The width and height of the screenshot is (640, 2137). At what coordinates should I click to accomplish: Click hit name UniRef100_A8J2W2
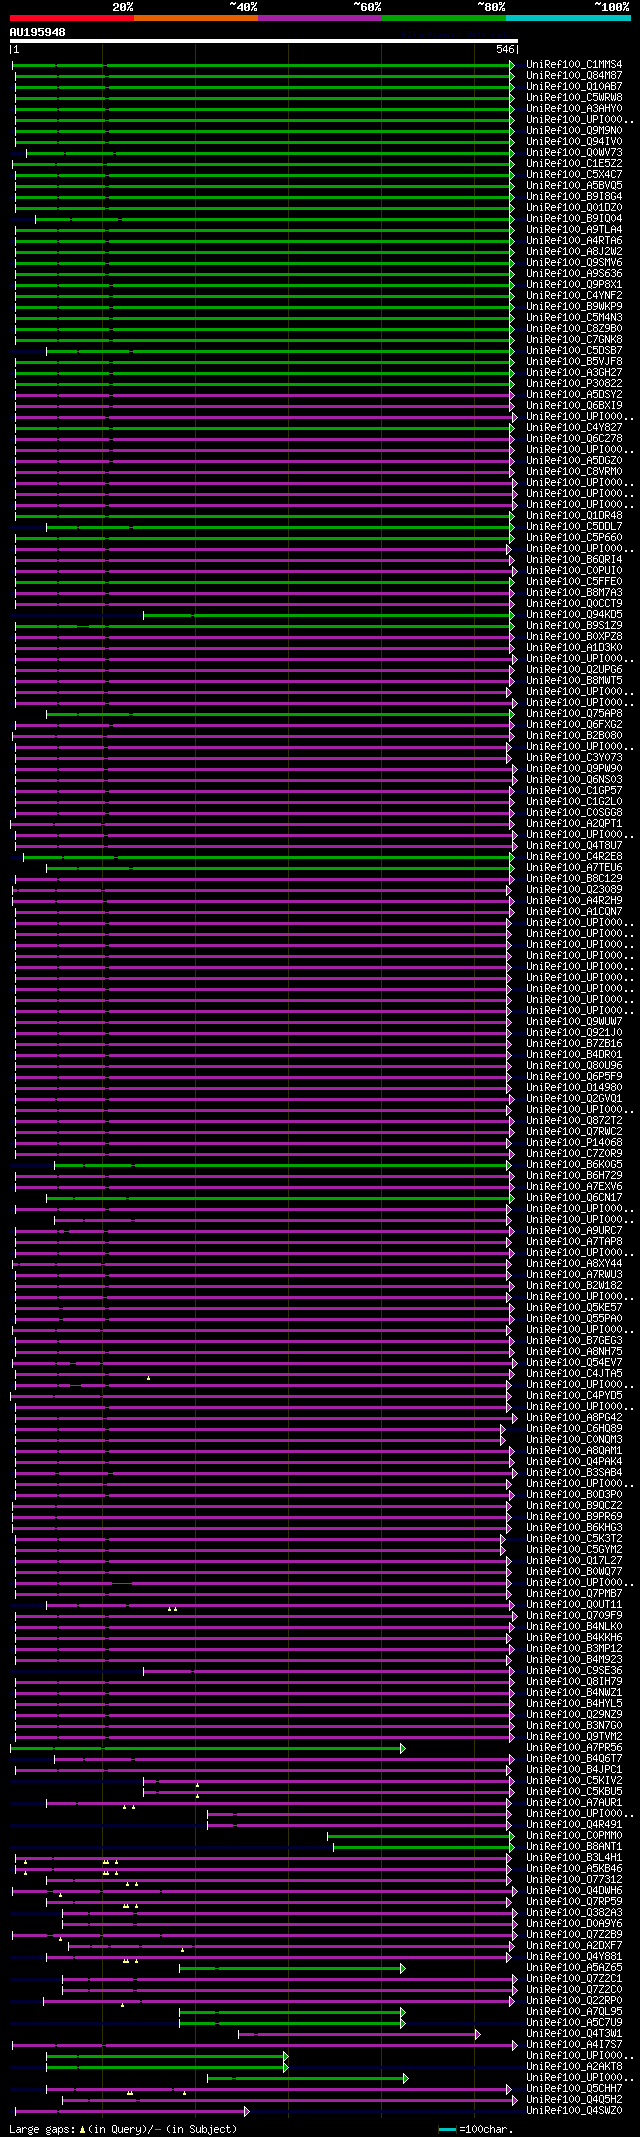(x=574, y=252)
